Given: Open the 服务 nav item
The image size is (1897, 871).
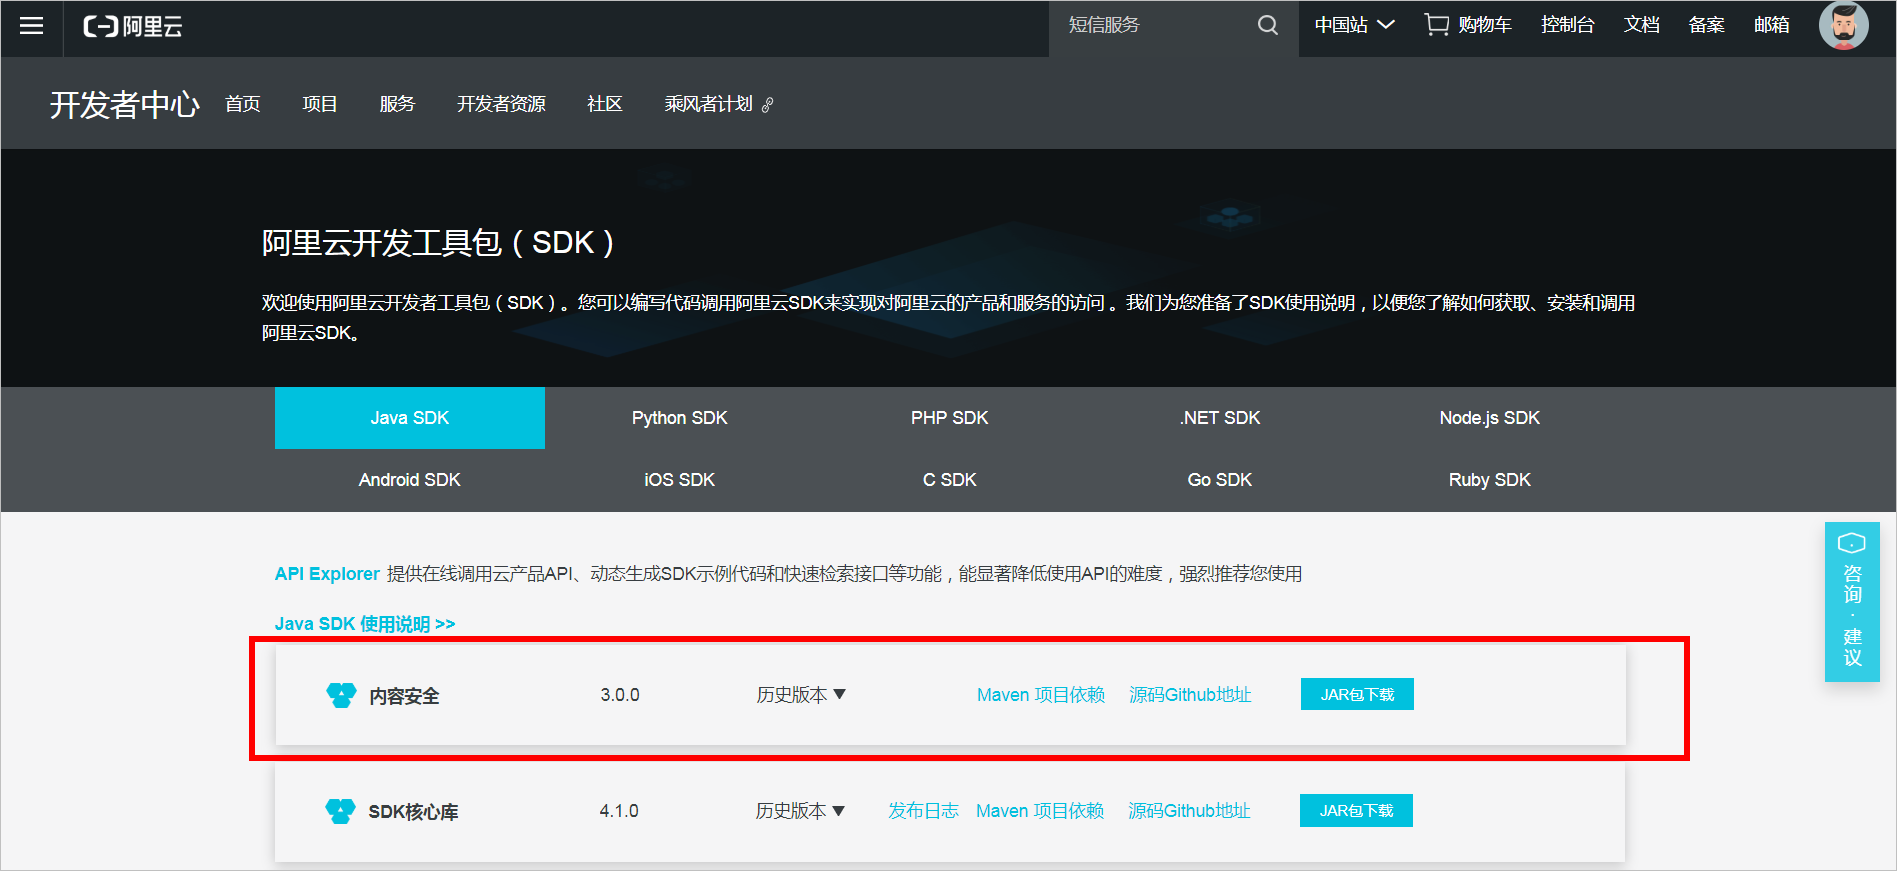Looking at the screenshot, I should 397,104.
